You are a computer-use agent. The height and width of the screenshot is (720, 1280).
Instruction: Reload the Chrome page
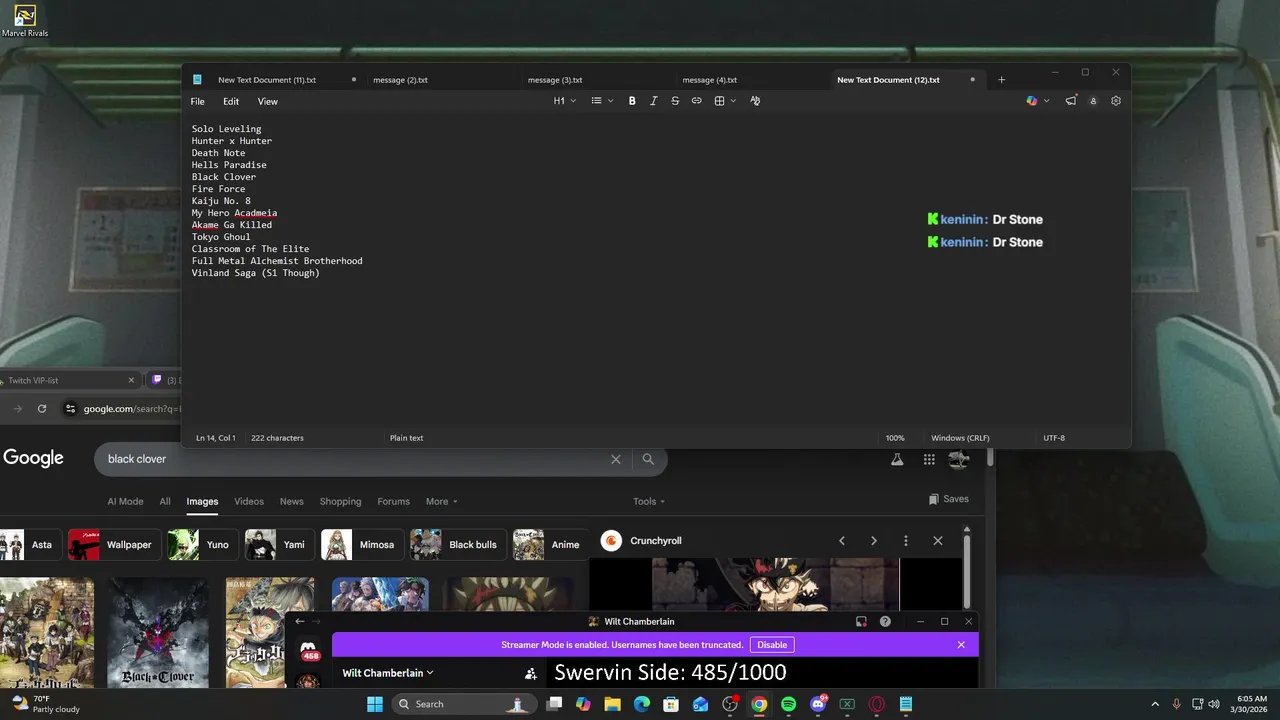click(42, 408)
